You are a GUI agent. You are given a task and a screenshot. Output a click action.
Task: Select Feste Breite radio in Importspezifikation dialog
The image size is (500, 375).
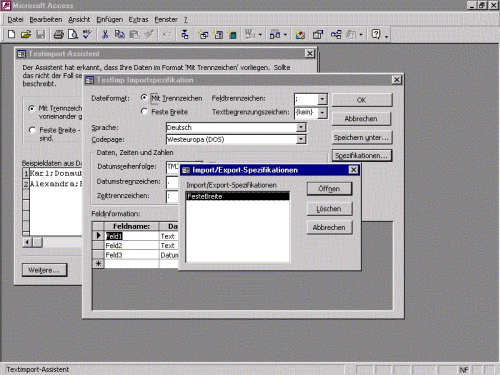click(144, 111)
